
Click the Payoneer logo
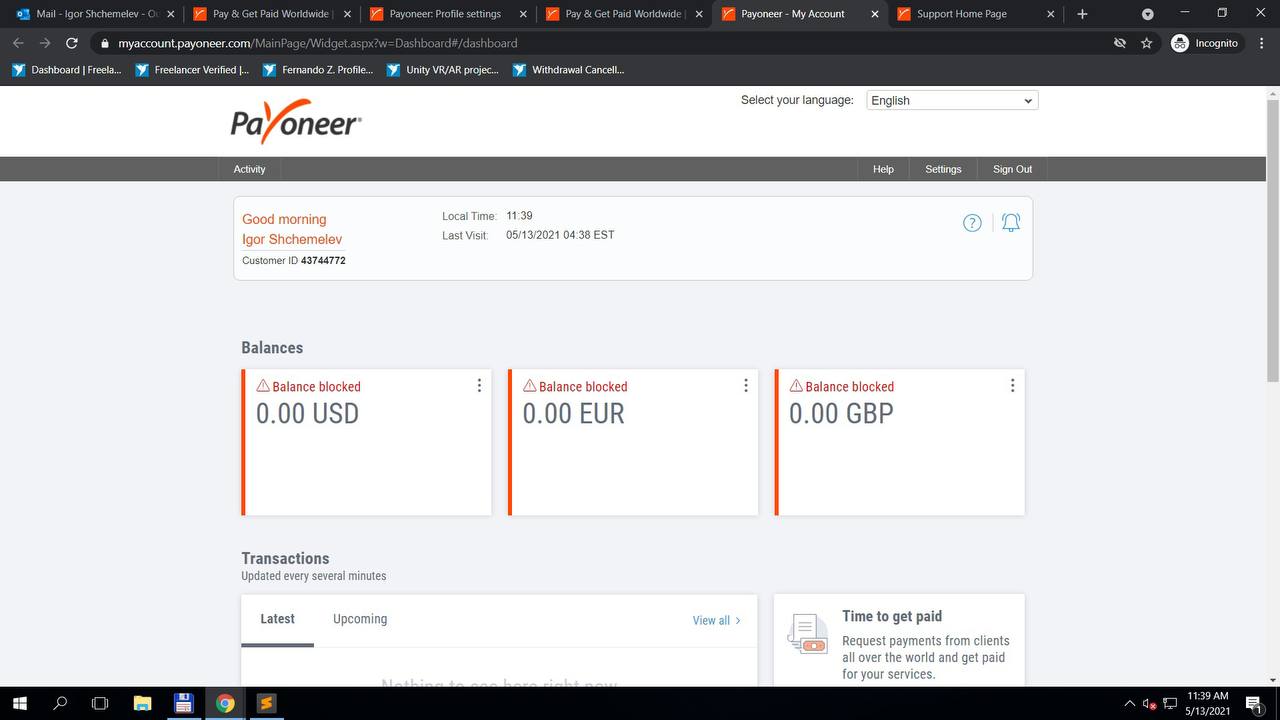296,122
